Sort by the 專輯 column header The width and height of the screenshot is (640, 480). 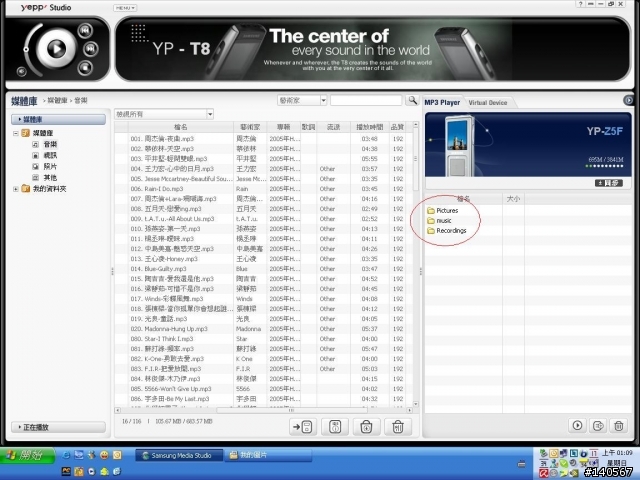(283, 127)
